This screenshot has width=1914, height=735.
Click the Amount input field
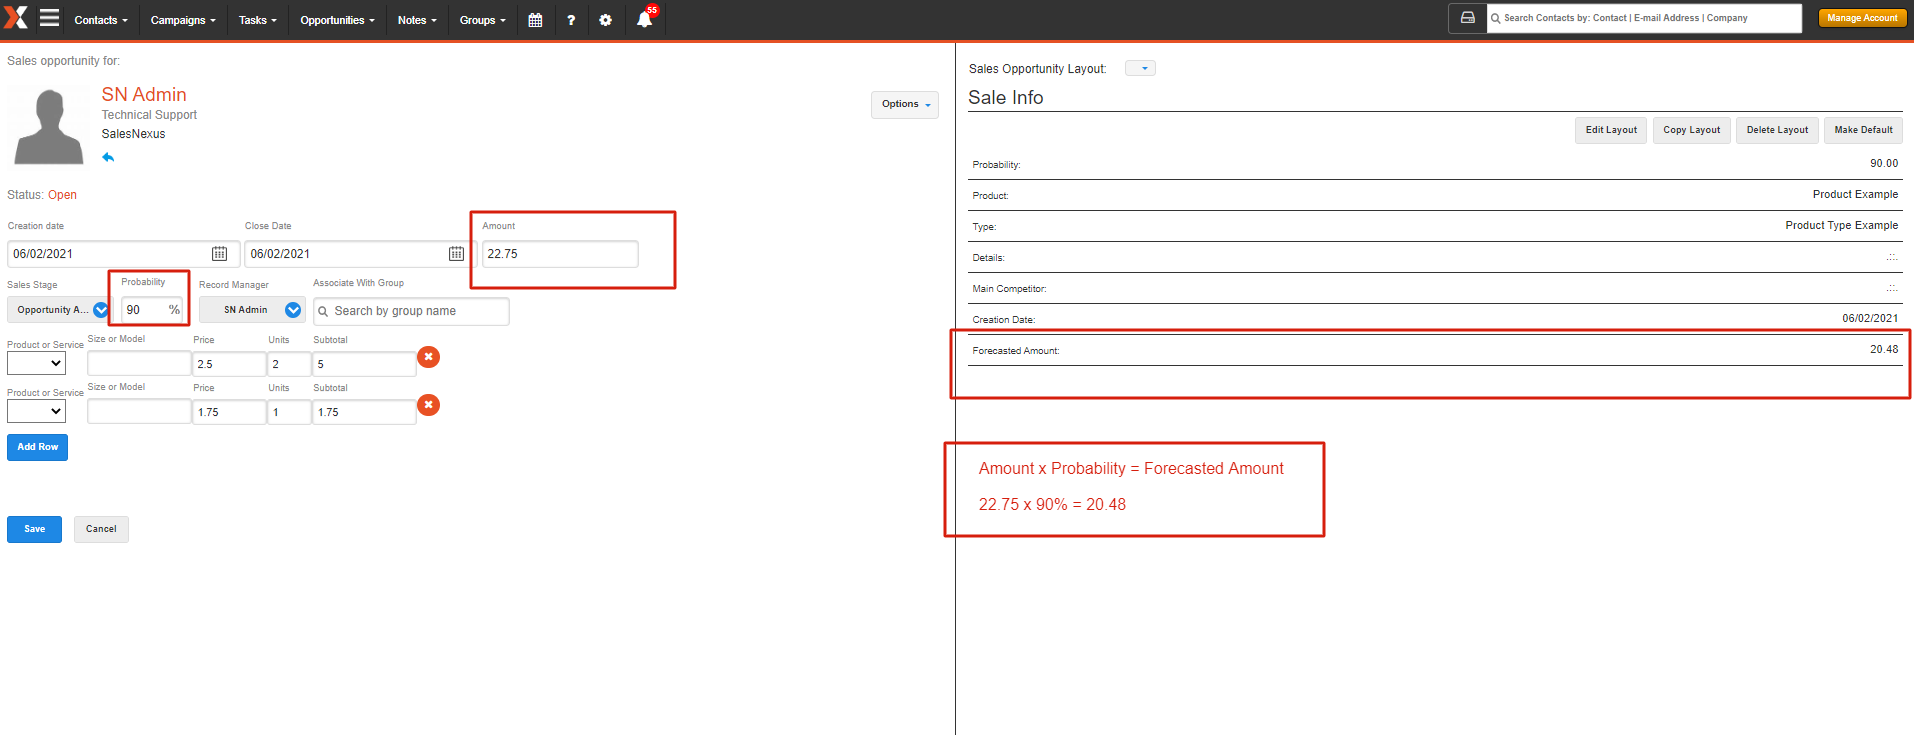(x=559, y=254)
